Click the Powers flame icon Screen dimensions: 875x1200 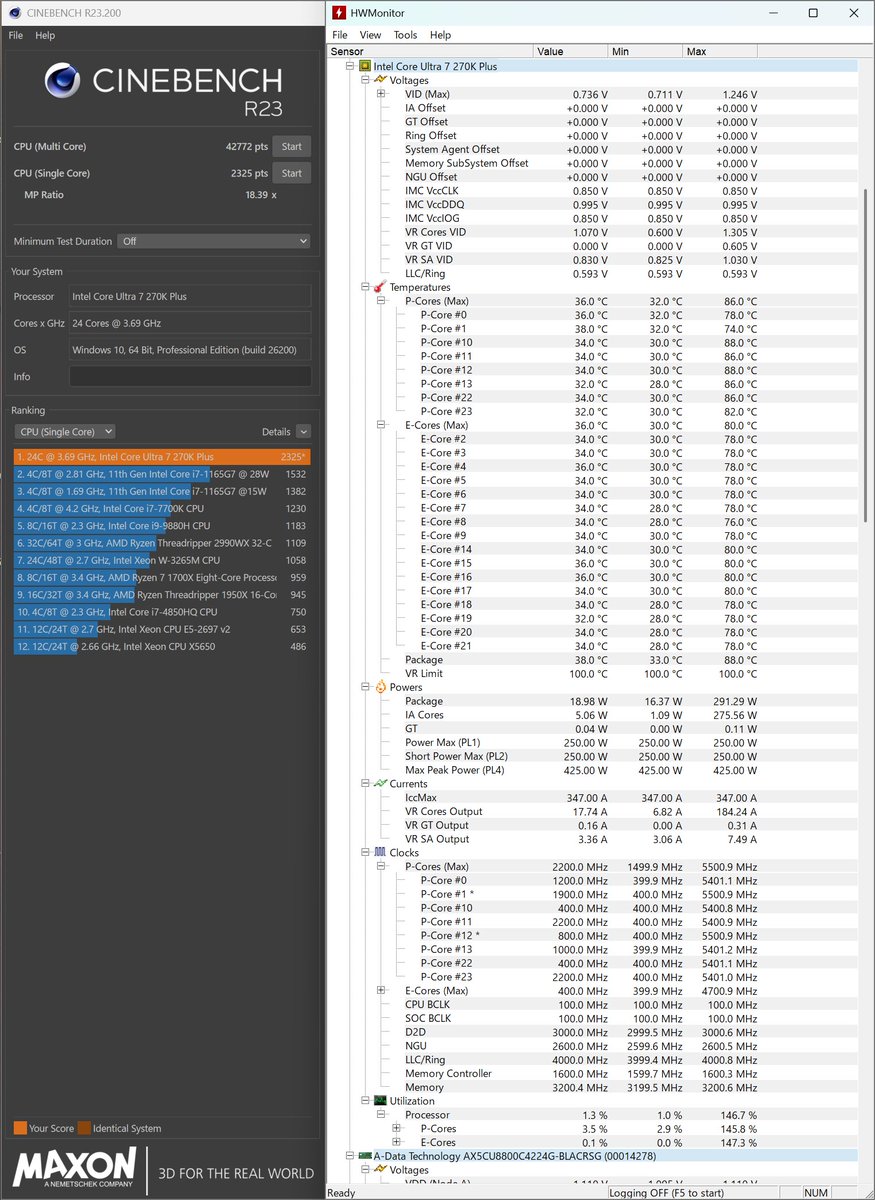pos(380,687)
